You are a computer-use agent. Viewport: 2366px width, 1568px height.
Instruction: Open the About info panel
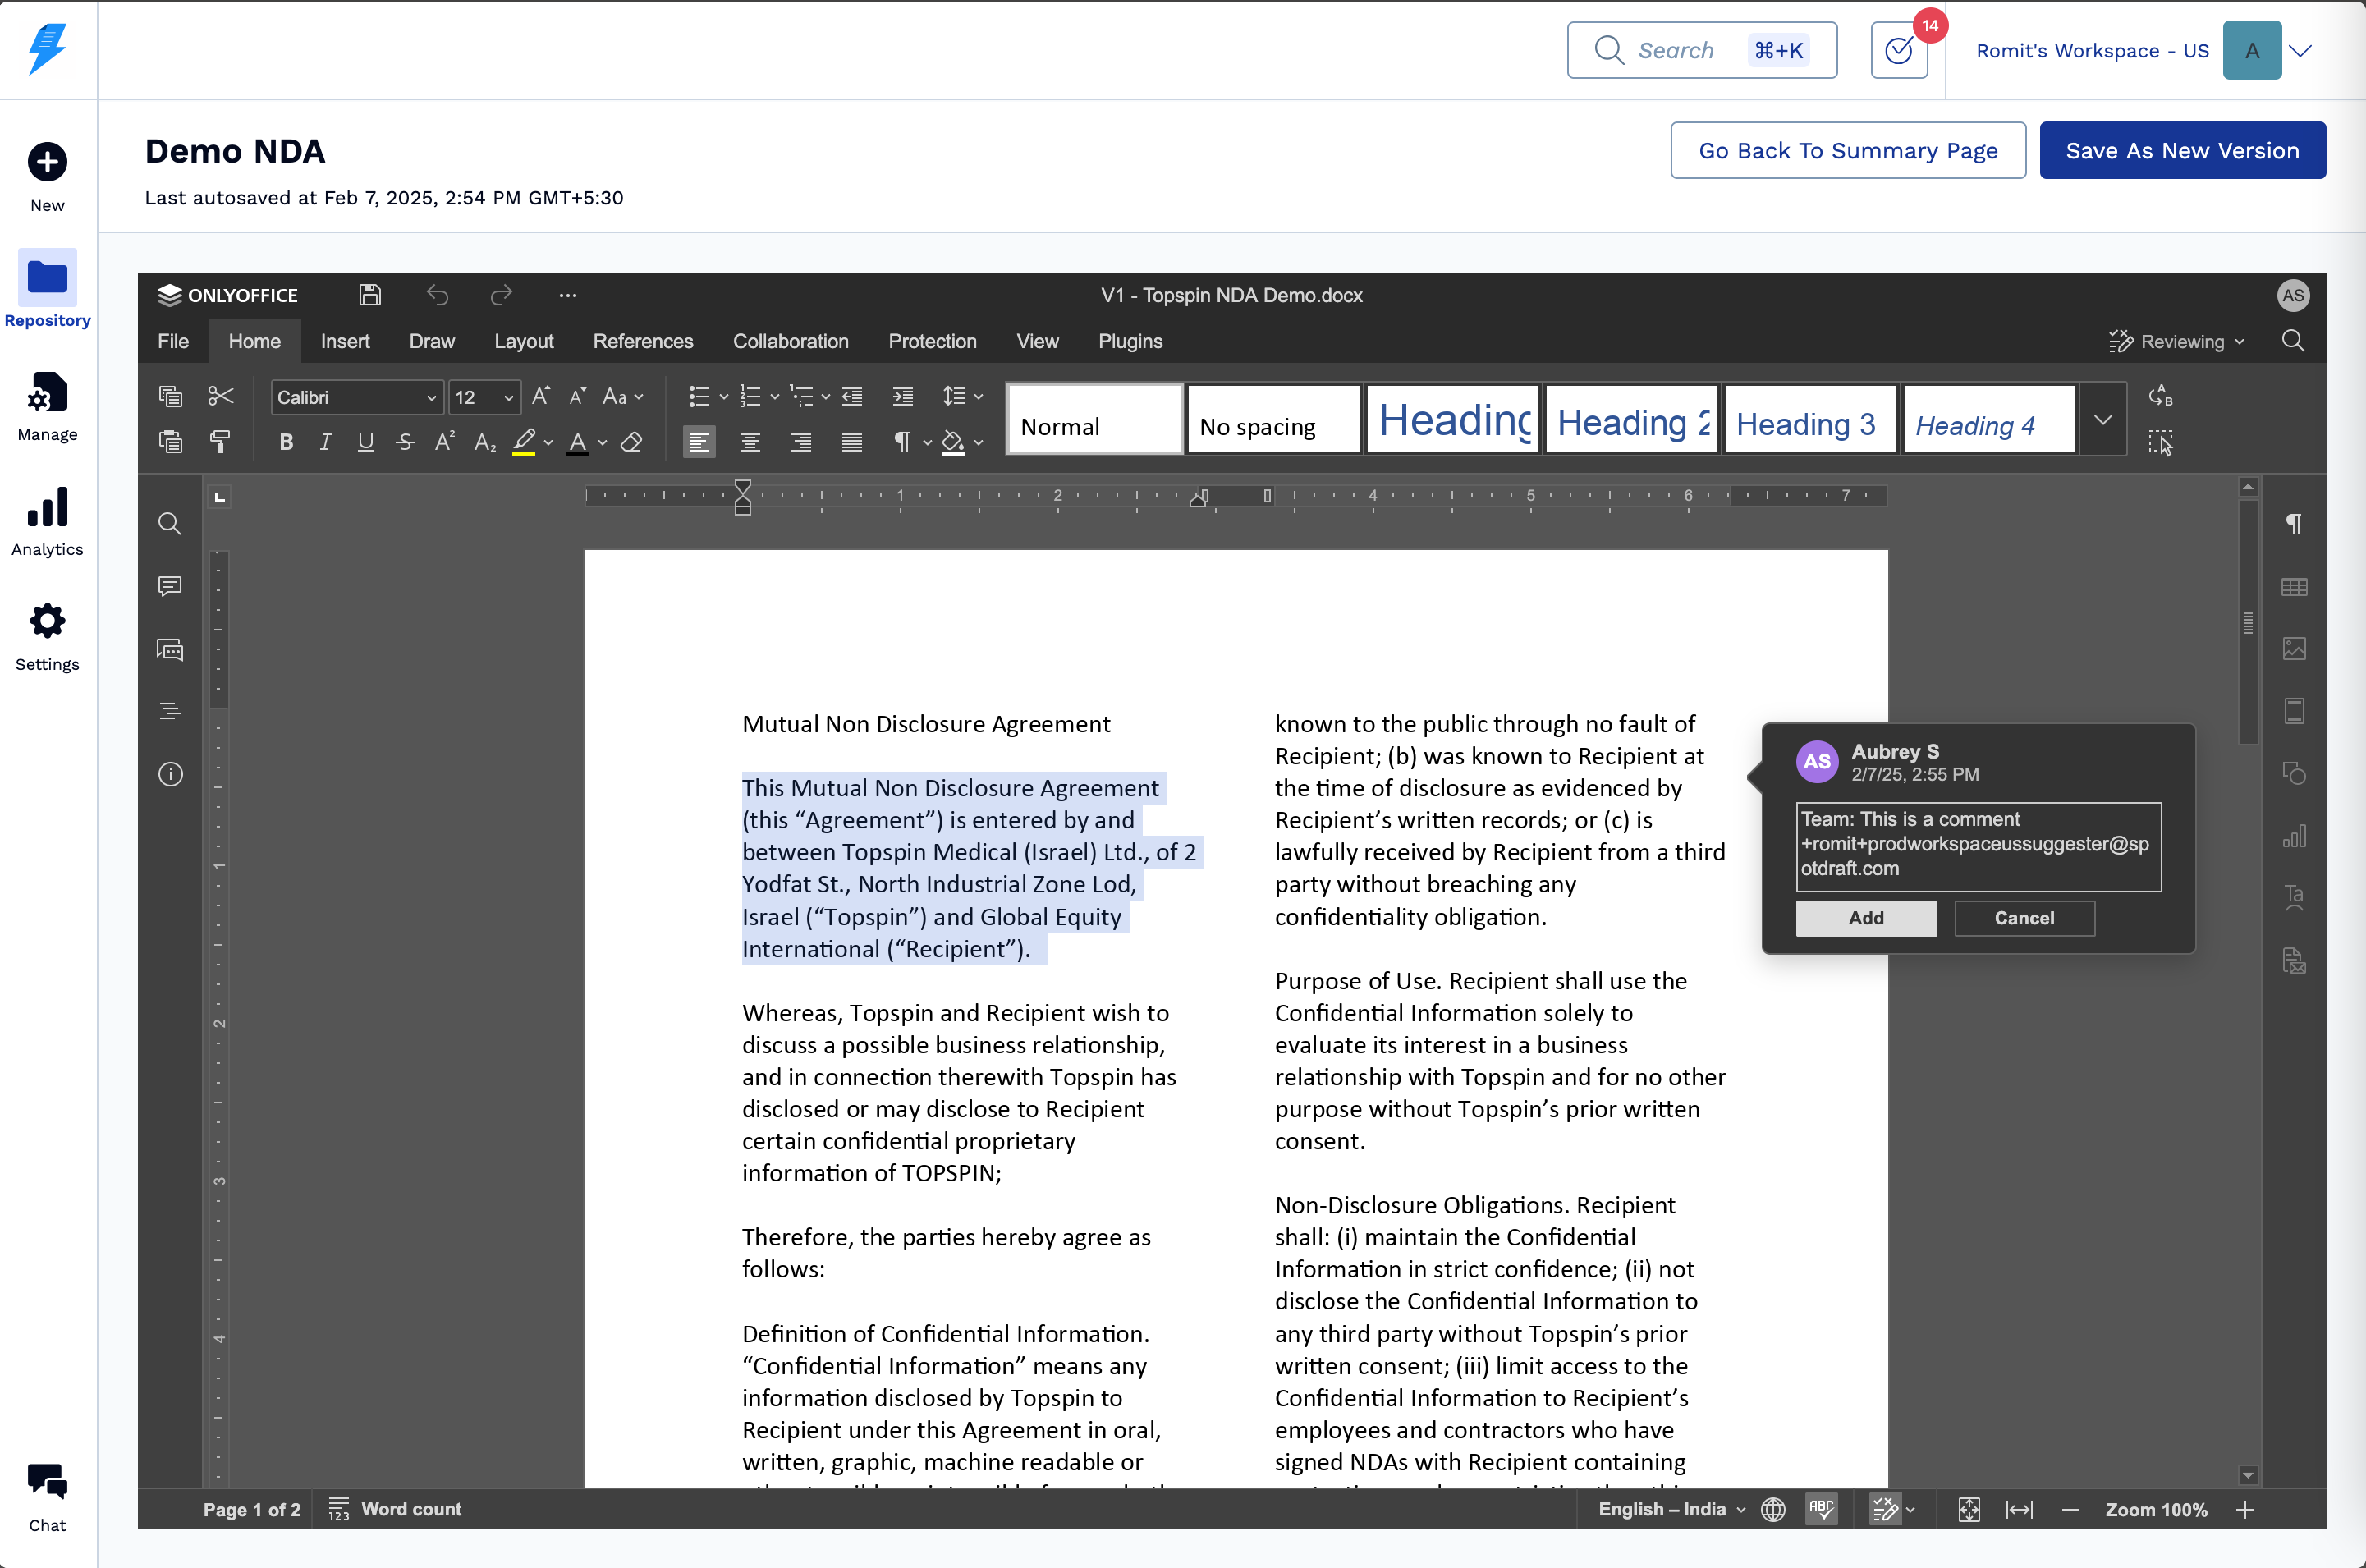point(170,774)
